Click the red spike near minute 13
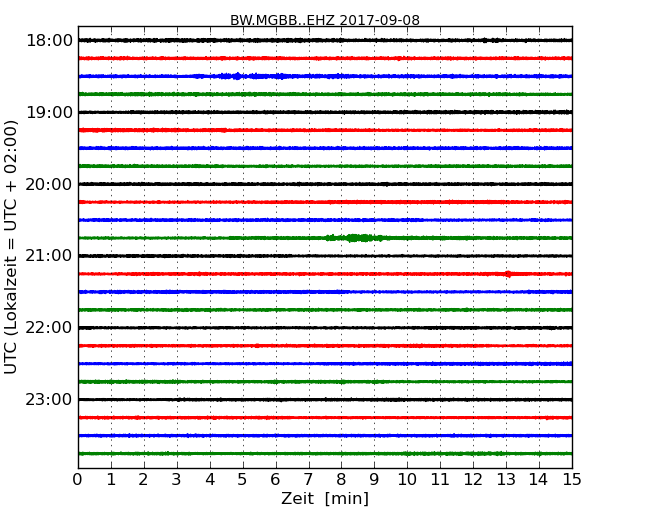This screenshot has height=520, width=650. (x=508, y=274)
